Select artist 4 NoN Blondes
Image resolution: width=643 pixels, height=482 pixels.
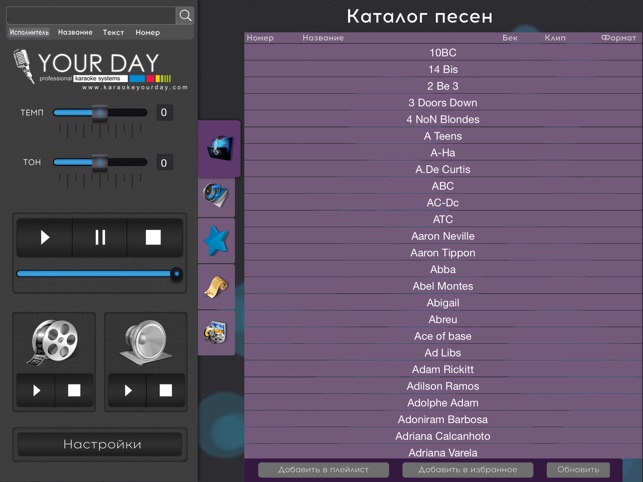(x=443, y=119)
